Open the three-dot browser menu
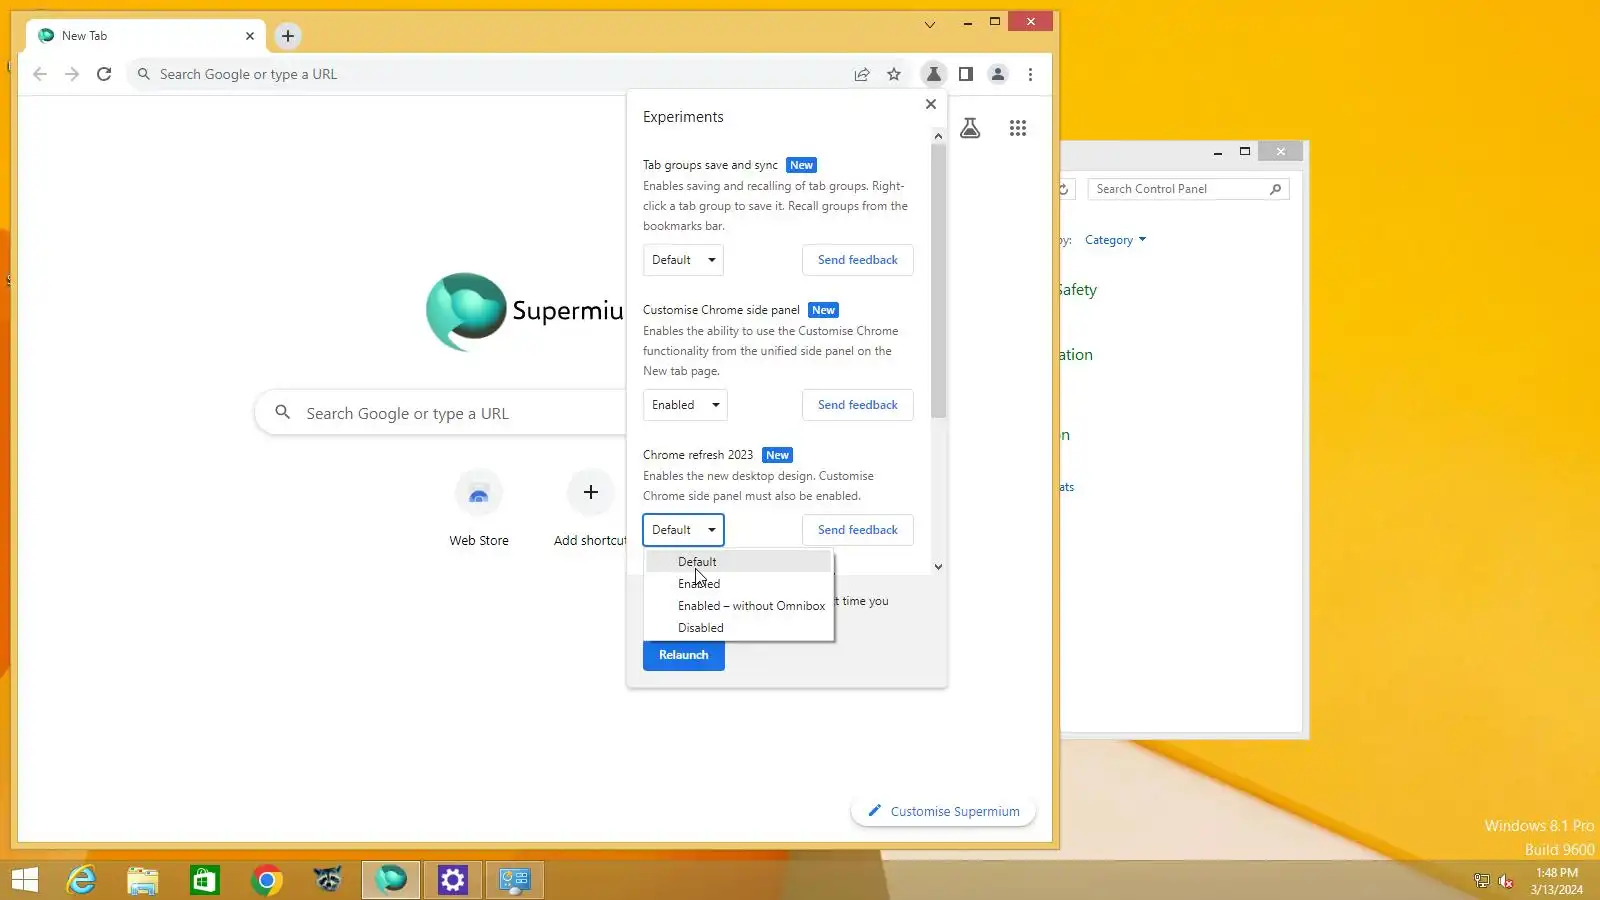This screenshot has width=1600, height=900. [x=1030, y=74]
